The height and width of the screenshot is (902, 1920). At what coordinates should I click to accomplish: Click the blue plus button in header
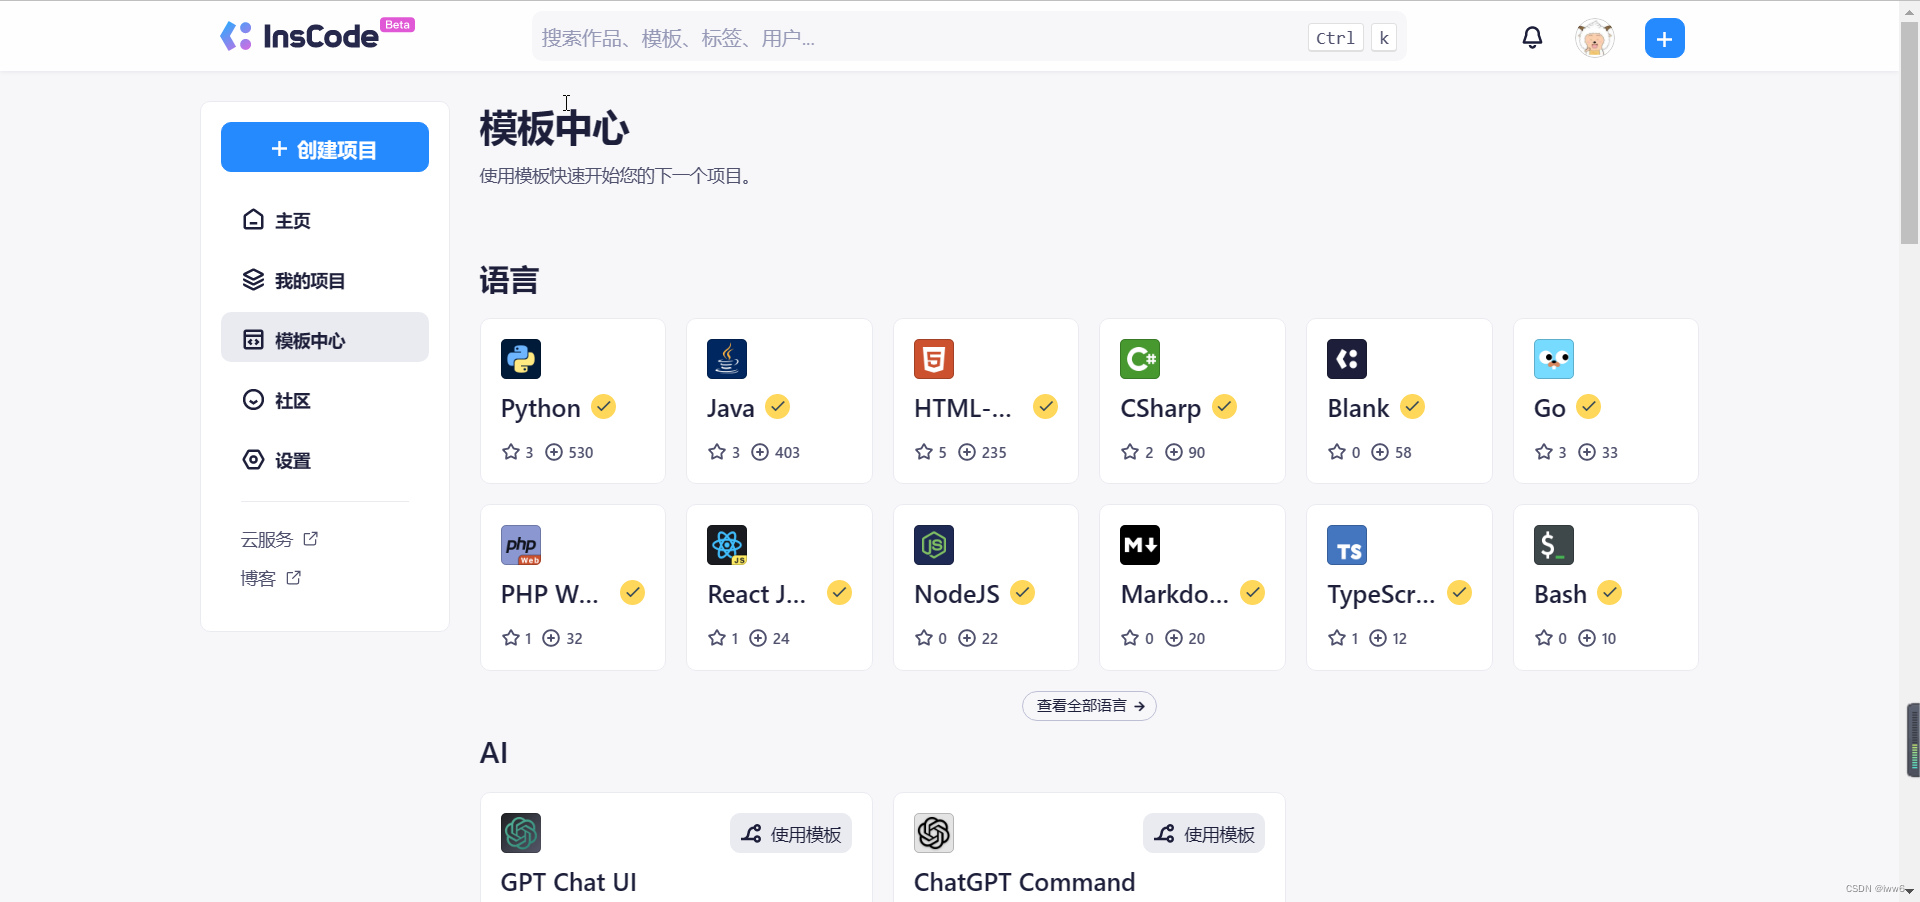pos(1665,38)
